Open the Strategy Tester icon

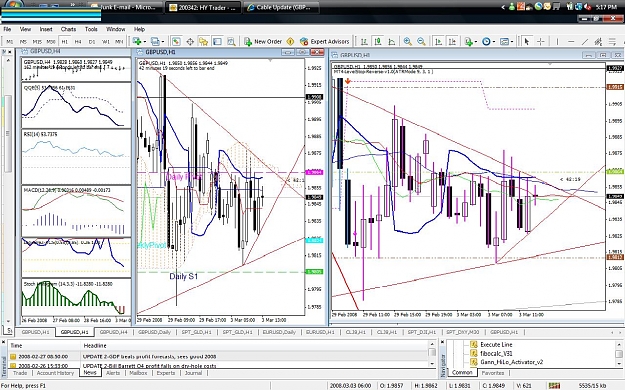231,41
